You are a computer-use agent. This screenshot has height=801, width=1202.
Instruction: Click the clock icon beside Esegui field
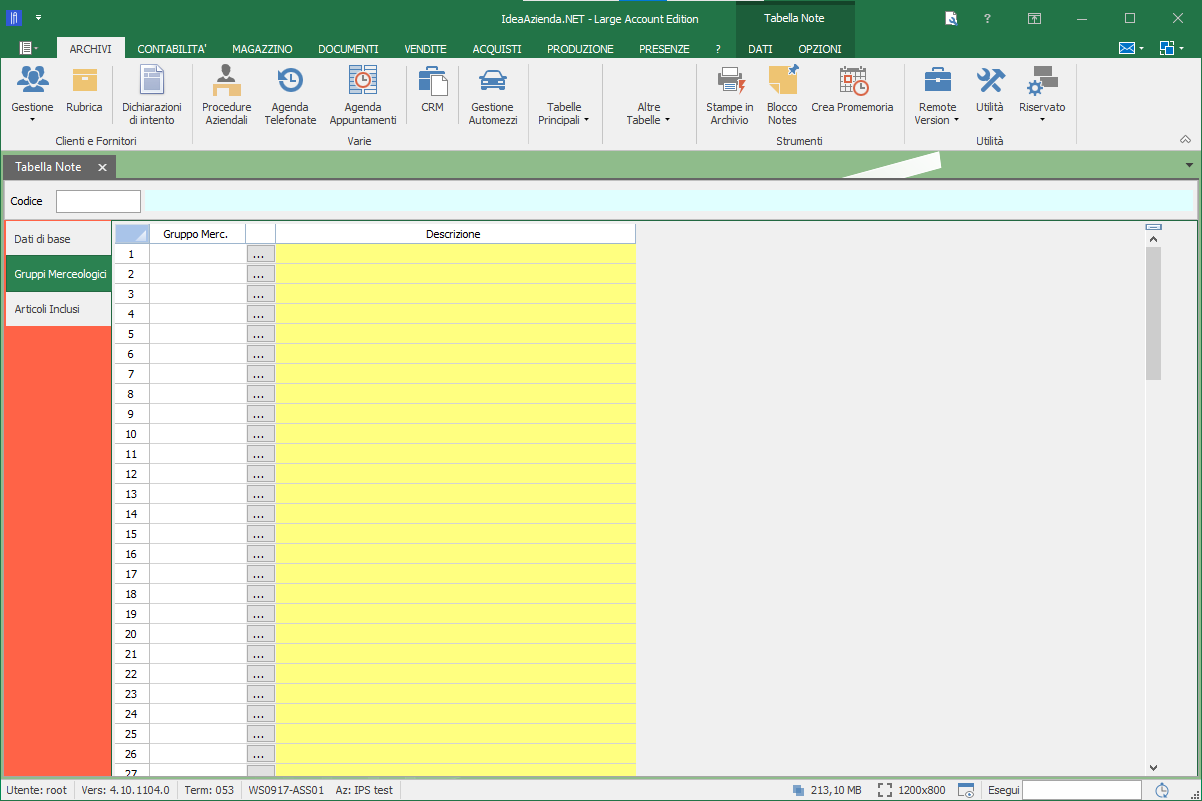point(1162,790)
